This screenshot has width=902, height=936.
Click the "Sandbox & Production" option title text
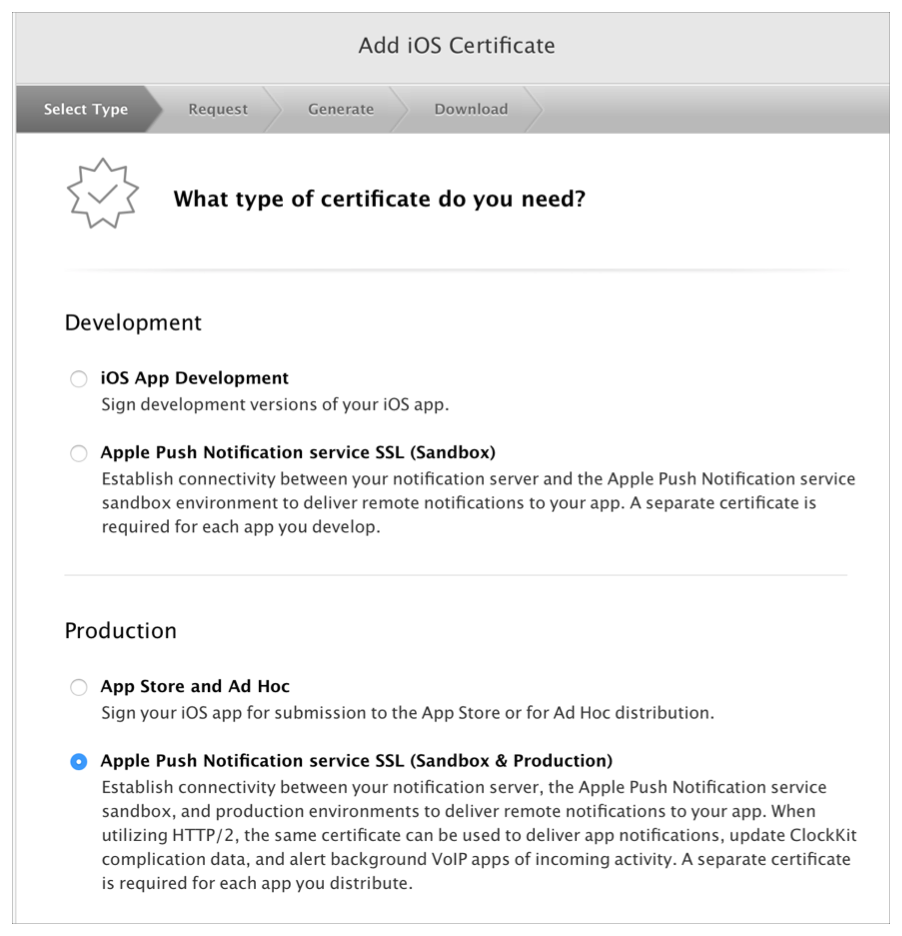[x=356, y=761]
